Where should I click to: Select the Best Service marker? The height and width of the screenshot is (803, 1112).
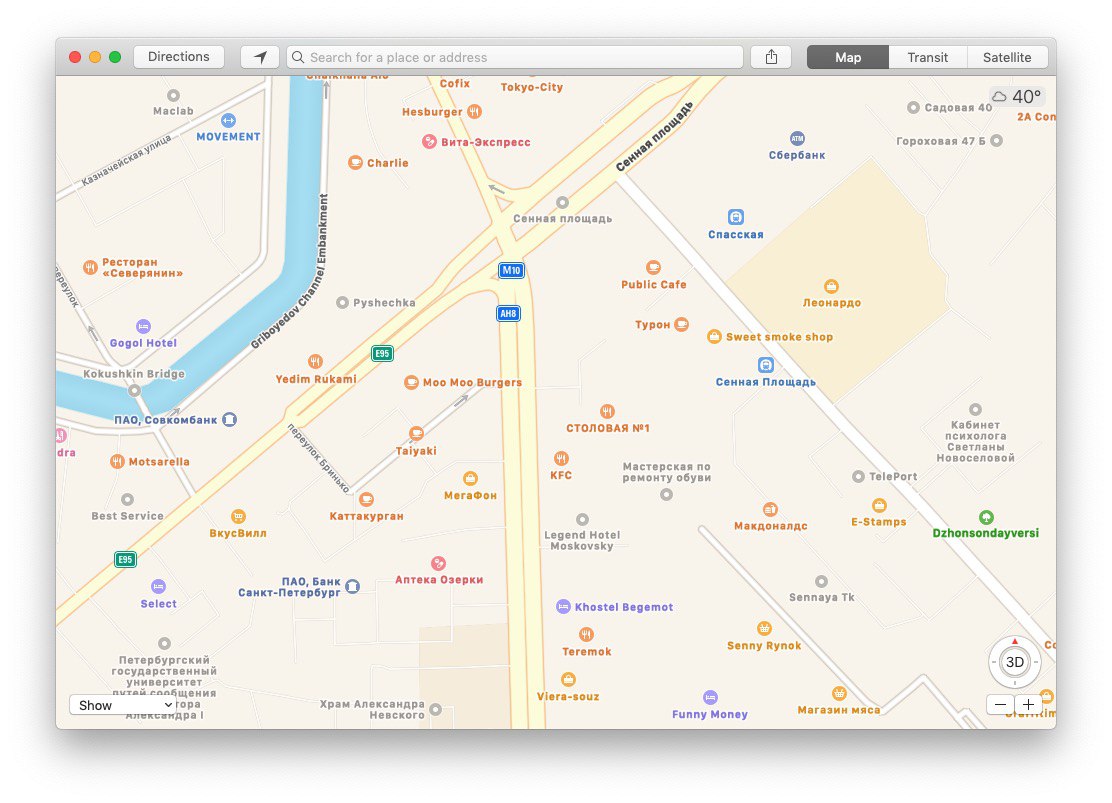pyautogui.click(x=128, y=499)
